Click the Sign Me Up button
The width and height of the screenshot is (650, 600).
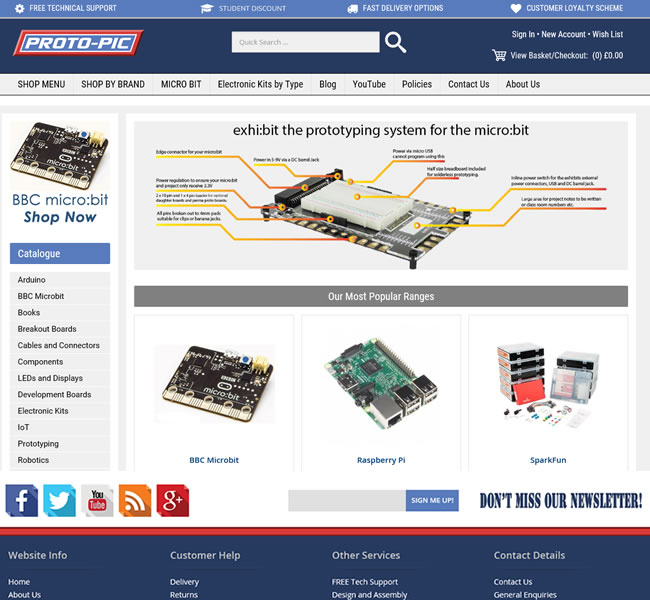click(432, 500)
